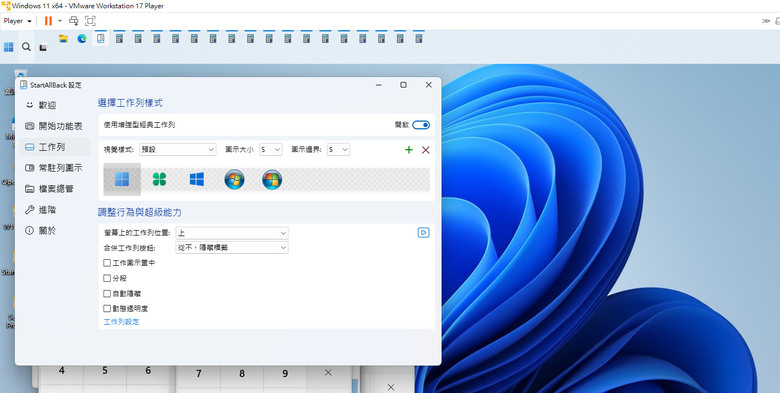780x393 pixels.
Task: Click 選擇工作列樣式 heading text
Action: click(130, 103)
